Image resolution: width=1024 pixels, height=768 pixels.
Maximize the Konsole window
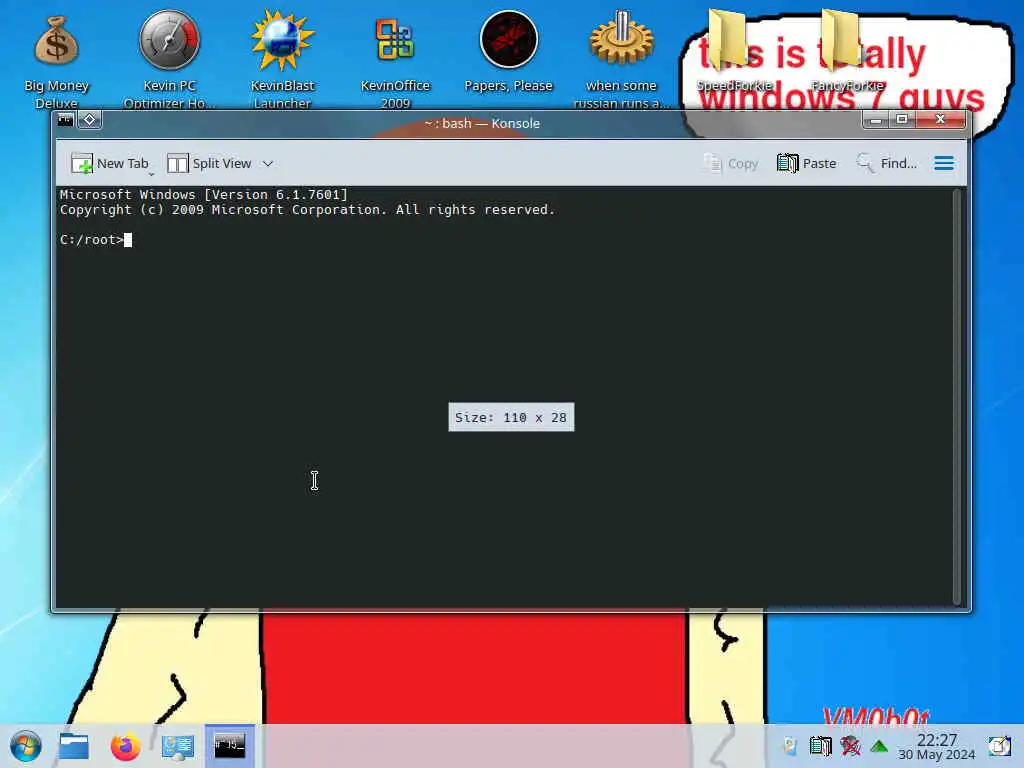click(902, 120)
